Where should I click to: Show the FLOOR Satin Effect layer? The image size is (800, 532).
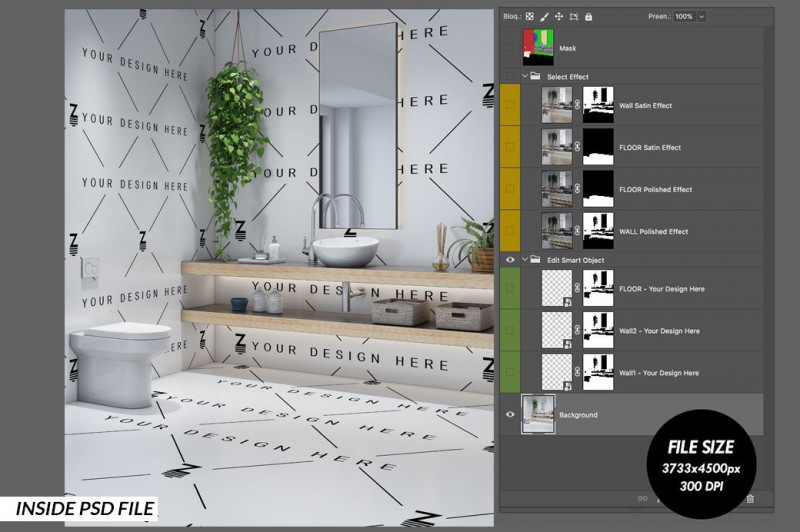point(510,146)
